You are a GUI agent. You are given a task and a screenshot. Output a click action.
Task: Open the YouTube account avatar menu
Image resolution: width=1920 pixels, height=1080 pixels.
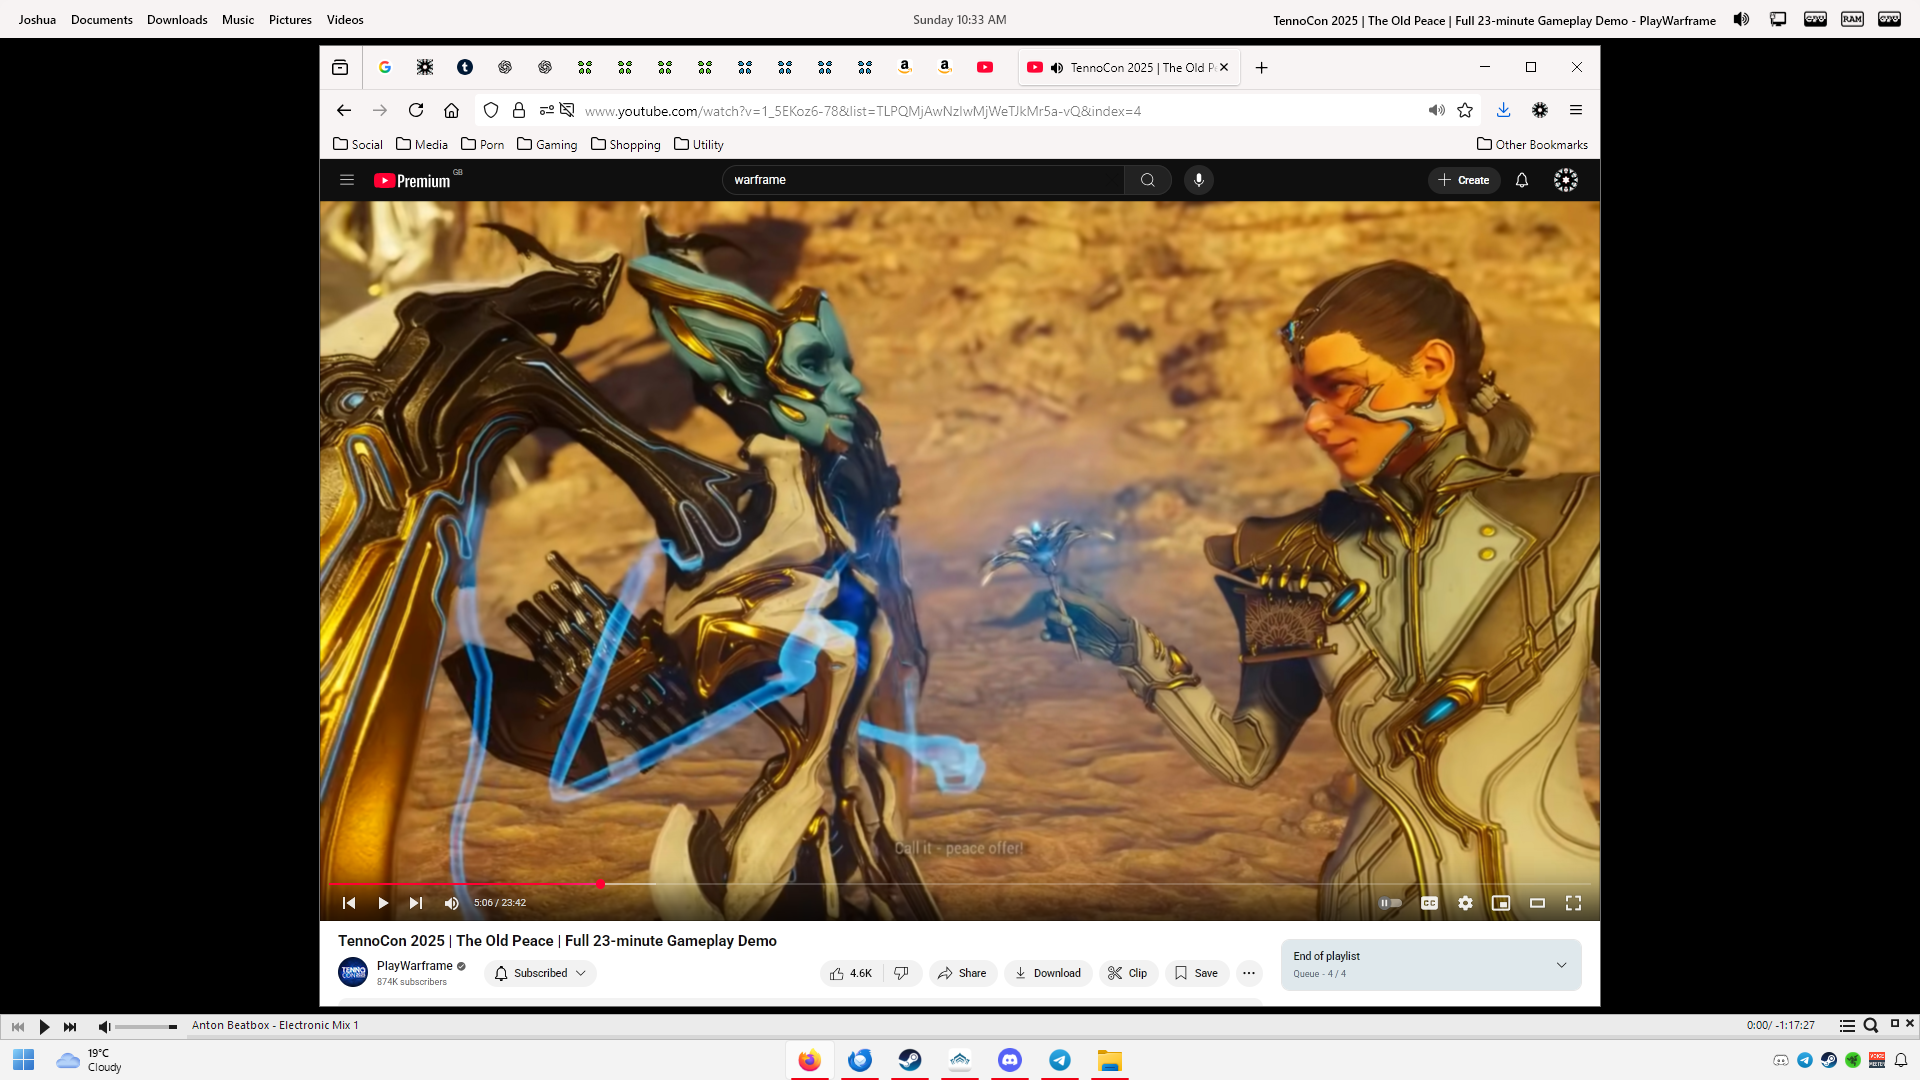[x=1566, y=180]
